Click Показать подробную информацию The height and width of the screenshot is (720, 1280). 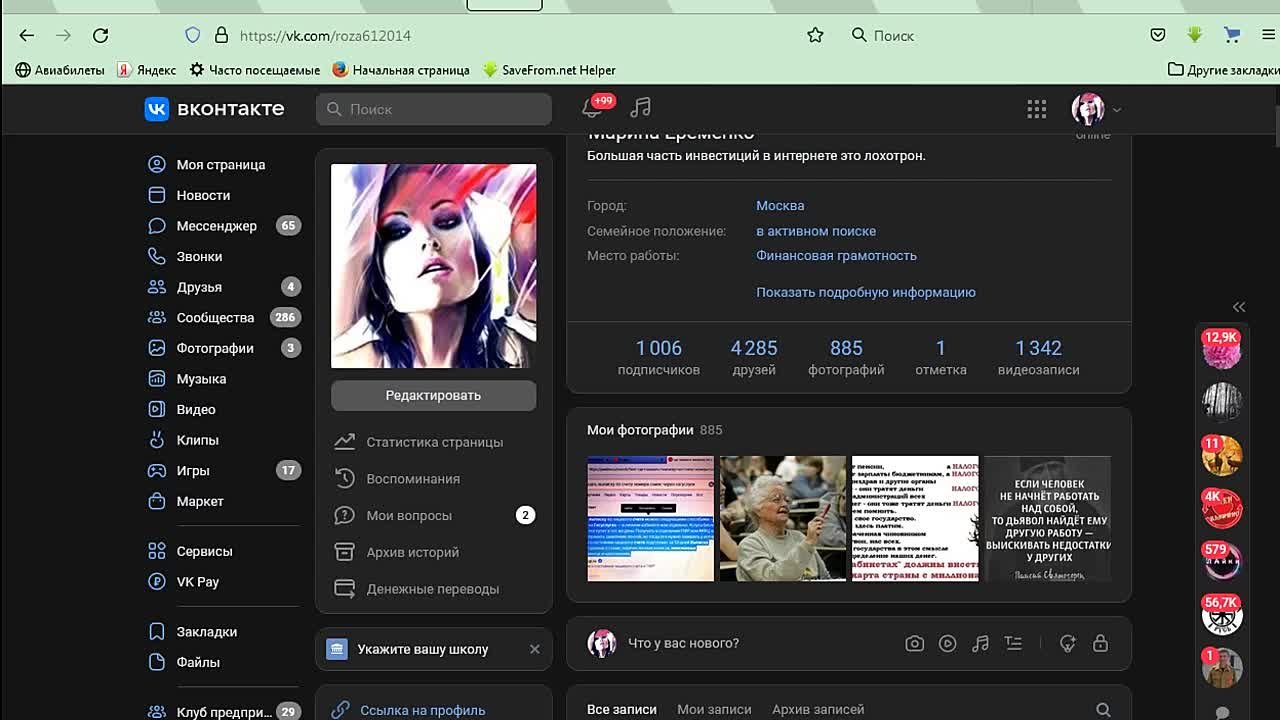point(866,292)
